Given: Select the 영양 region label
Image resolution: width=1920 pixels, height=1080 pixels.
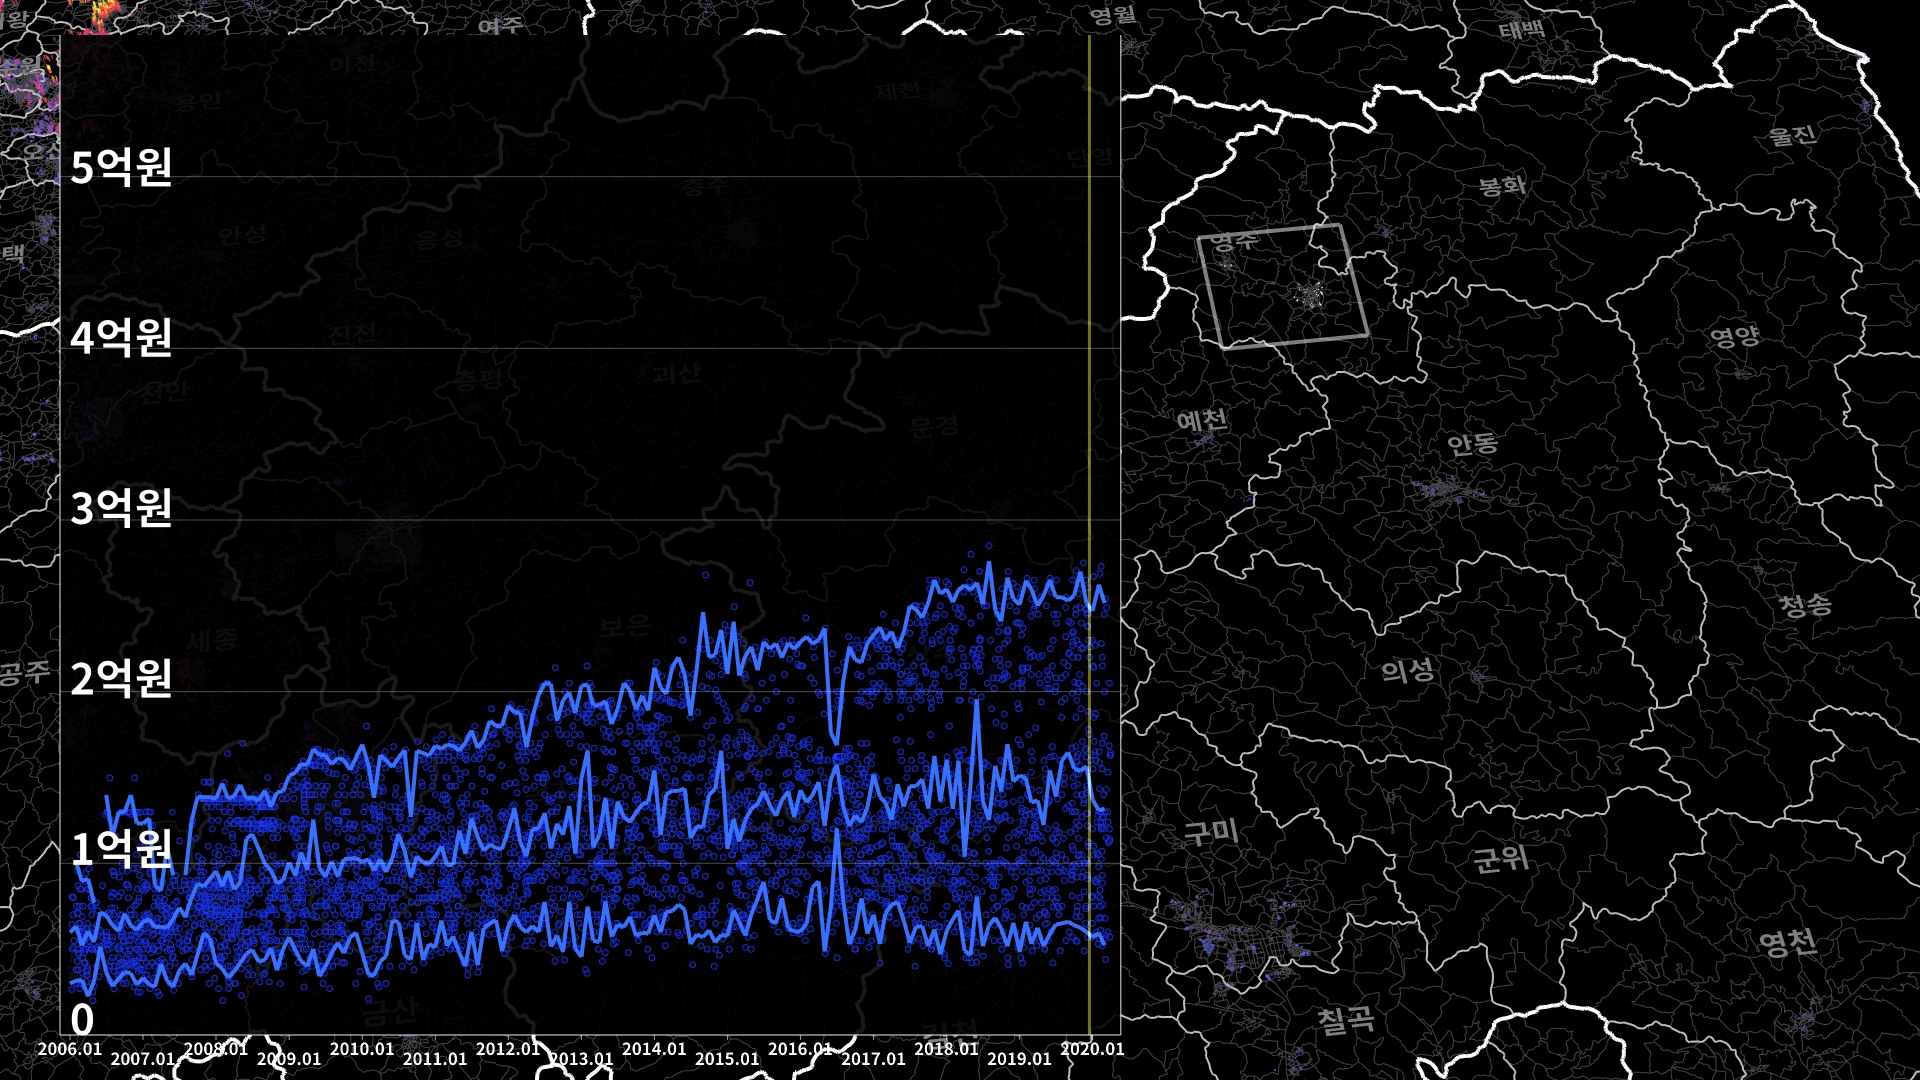Looking at the screenshot, I should click(x=1734, y=336).
